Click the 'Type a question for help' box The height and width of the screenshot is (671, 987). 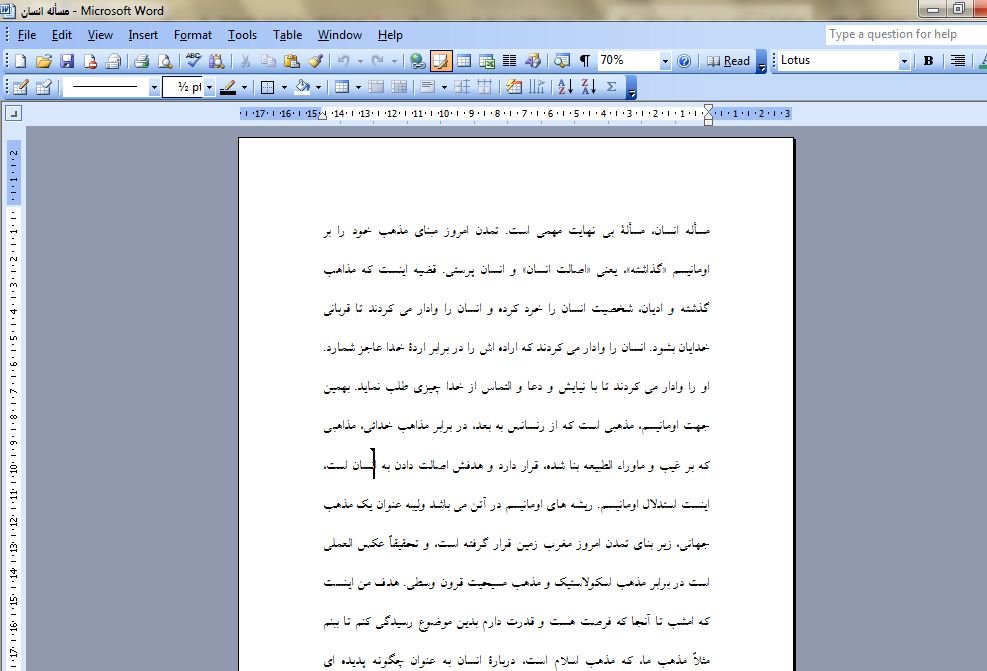904,34
